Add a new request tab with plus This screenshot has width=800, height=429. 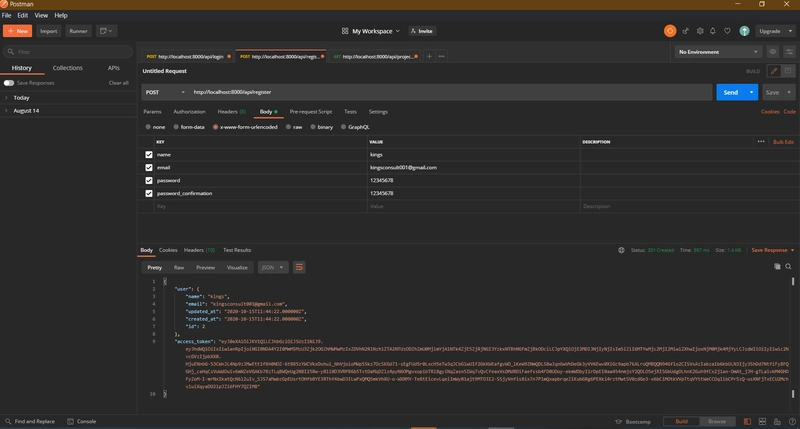429,56
